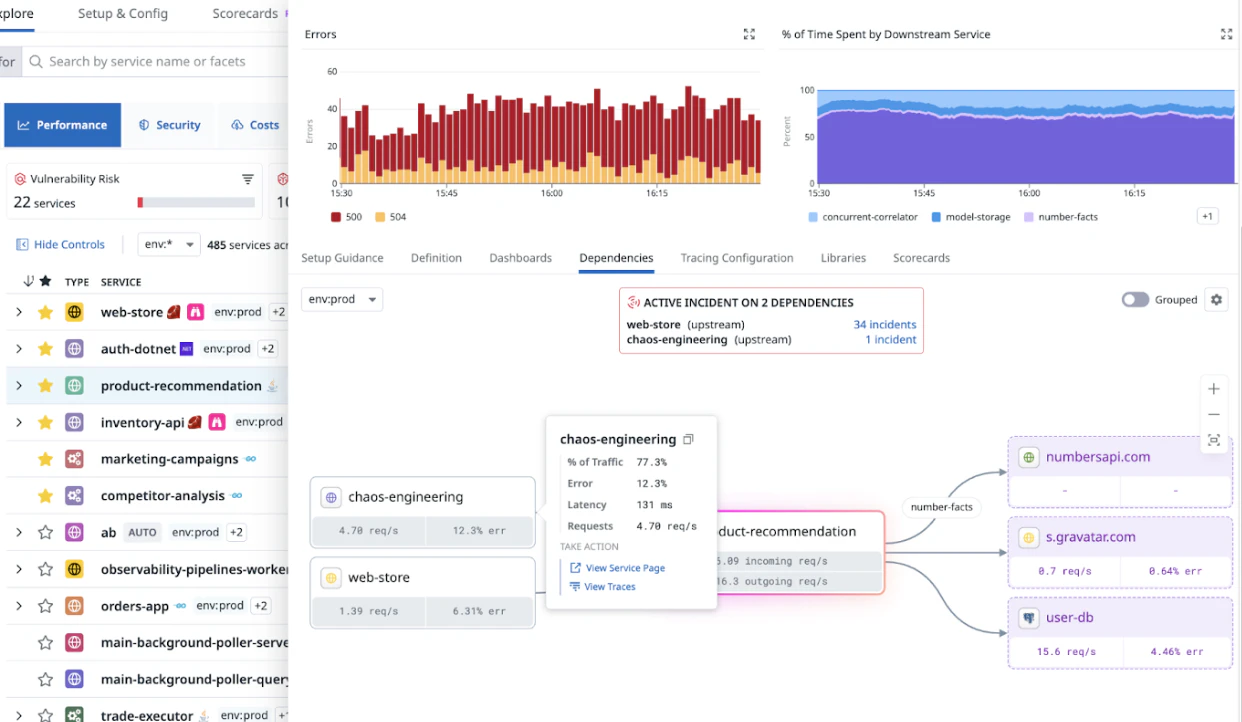
Task: Open the env:* filter dropdown
Action: (169, 244)
